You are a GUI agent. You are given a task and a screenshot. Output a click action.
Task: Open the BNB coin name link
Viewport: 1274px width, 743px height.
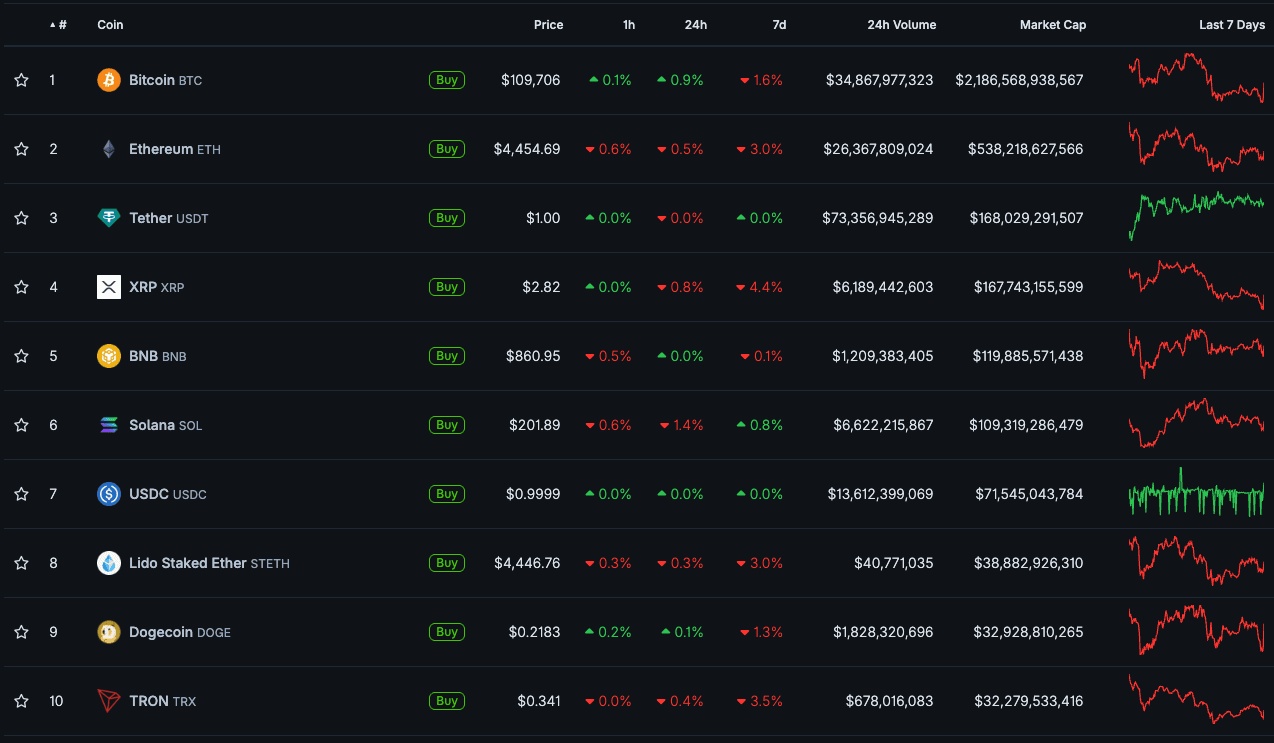coord(158,356)
